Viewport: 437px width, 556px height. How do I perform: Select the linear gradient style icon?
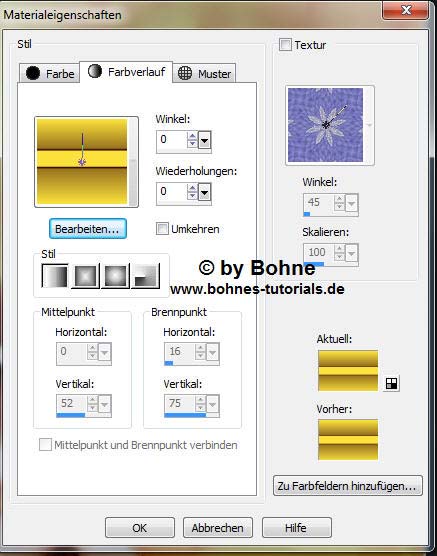click(55, 276)
